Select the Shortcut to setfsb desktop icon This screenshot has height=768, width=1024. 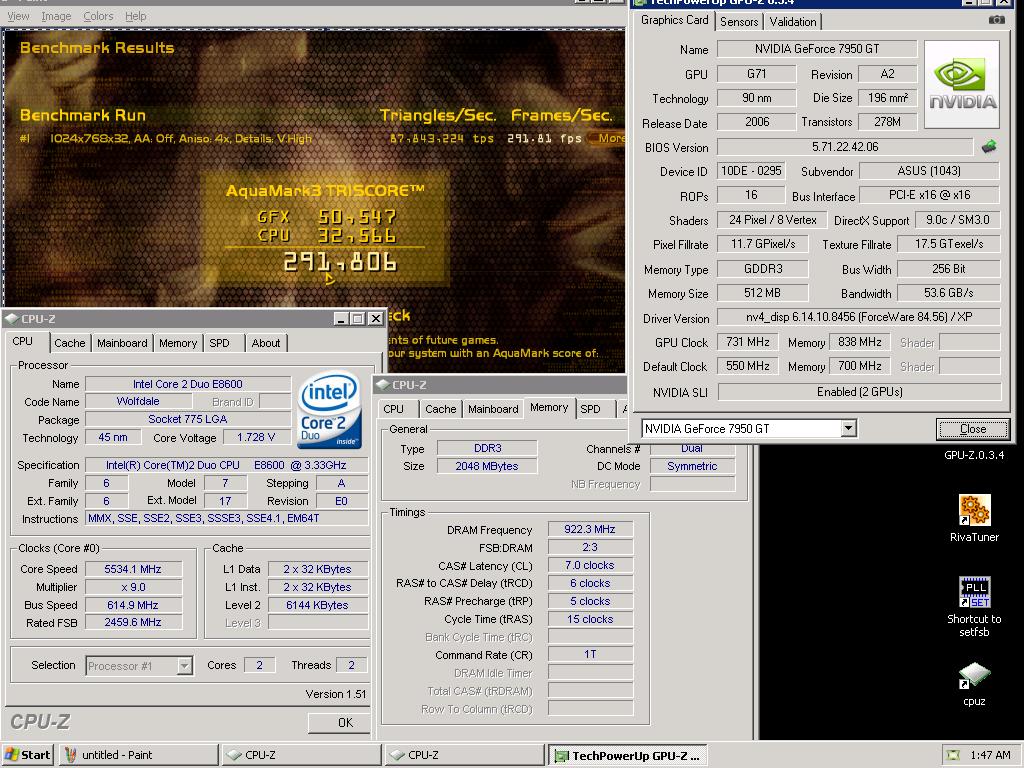pyautogui.click(x=974, y=607)
